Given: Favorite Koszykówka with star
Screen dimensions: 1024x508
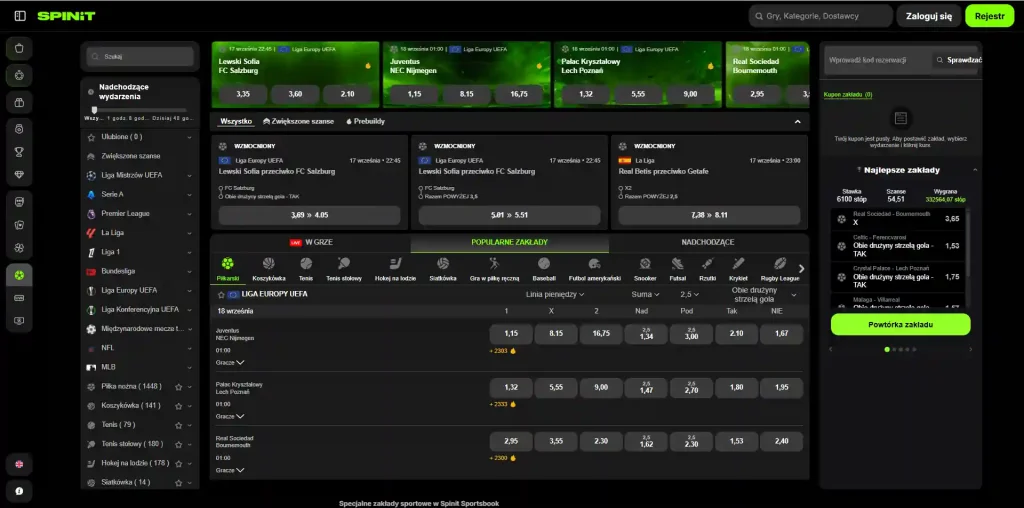Looking at the screenshot, I should pyautogui.click(x=178, y=405).
